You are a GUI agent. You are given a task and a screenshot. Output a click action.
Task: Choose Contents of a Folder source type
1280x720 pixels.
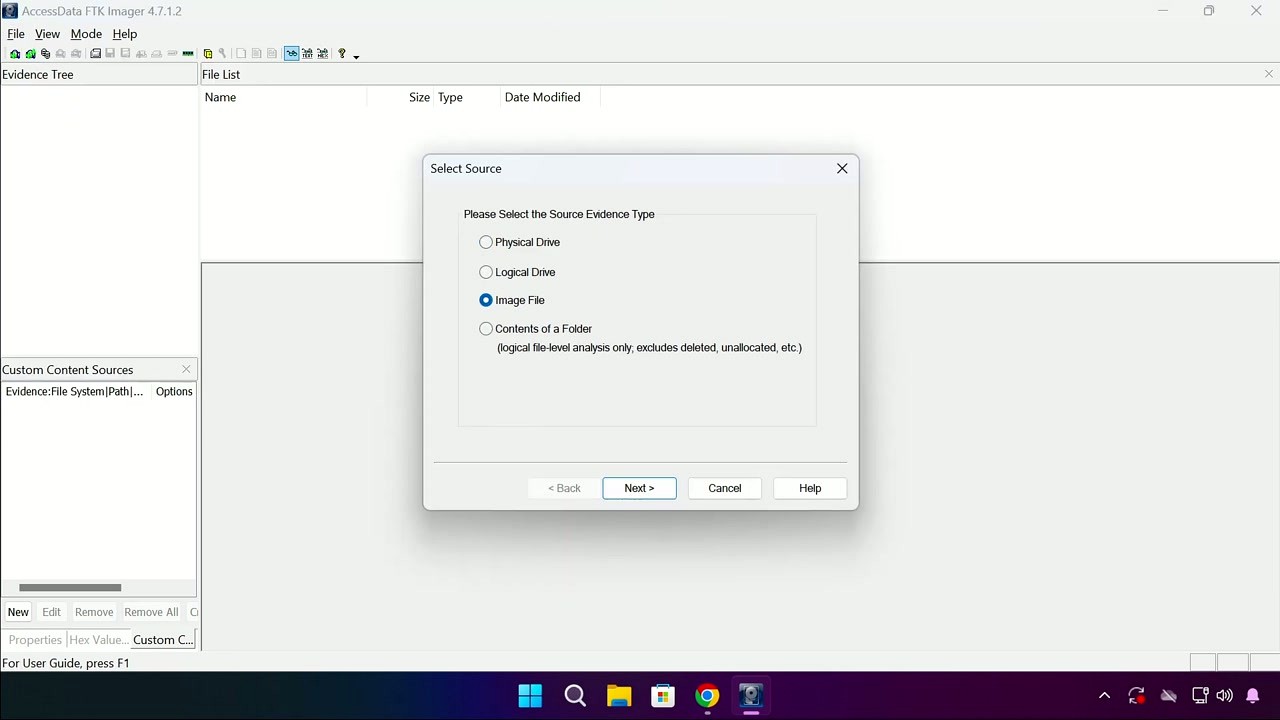point(486,328)
